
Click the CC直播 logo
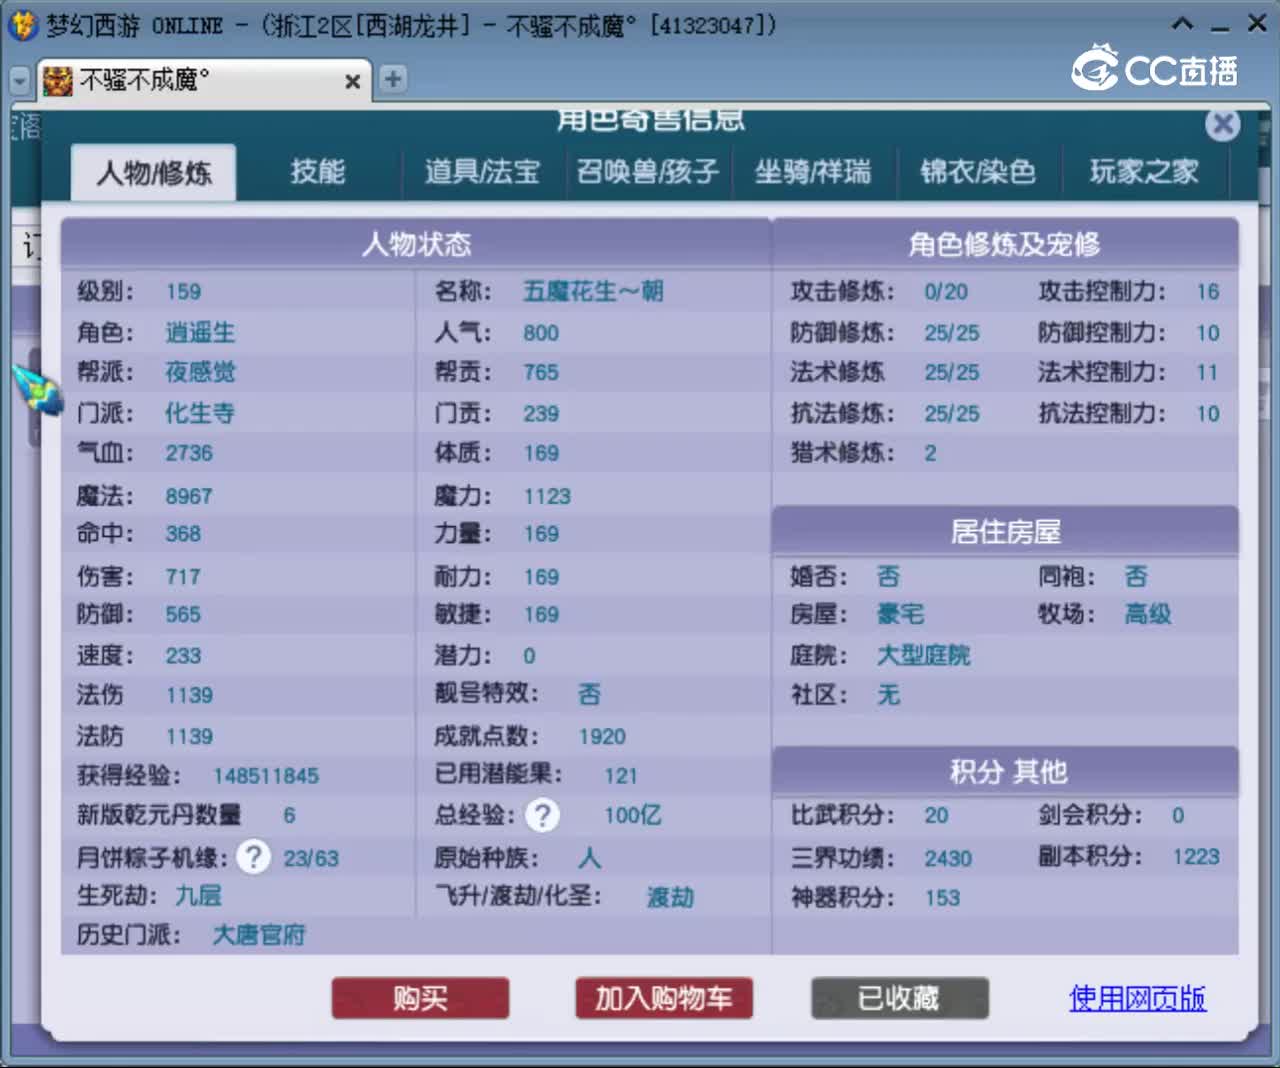click(x=1155, y=68)
